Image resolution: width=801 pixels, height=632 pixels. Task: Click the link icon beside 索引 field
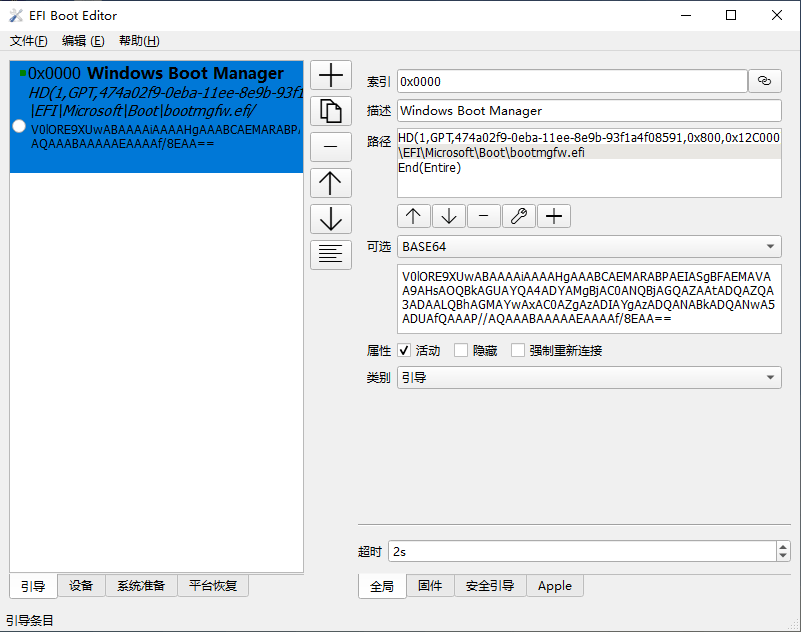pyautogui.click(x=765, y=81)
